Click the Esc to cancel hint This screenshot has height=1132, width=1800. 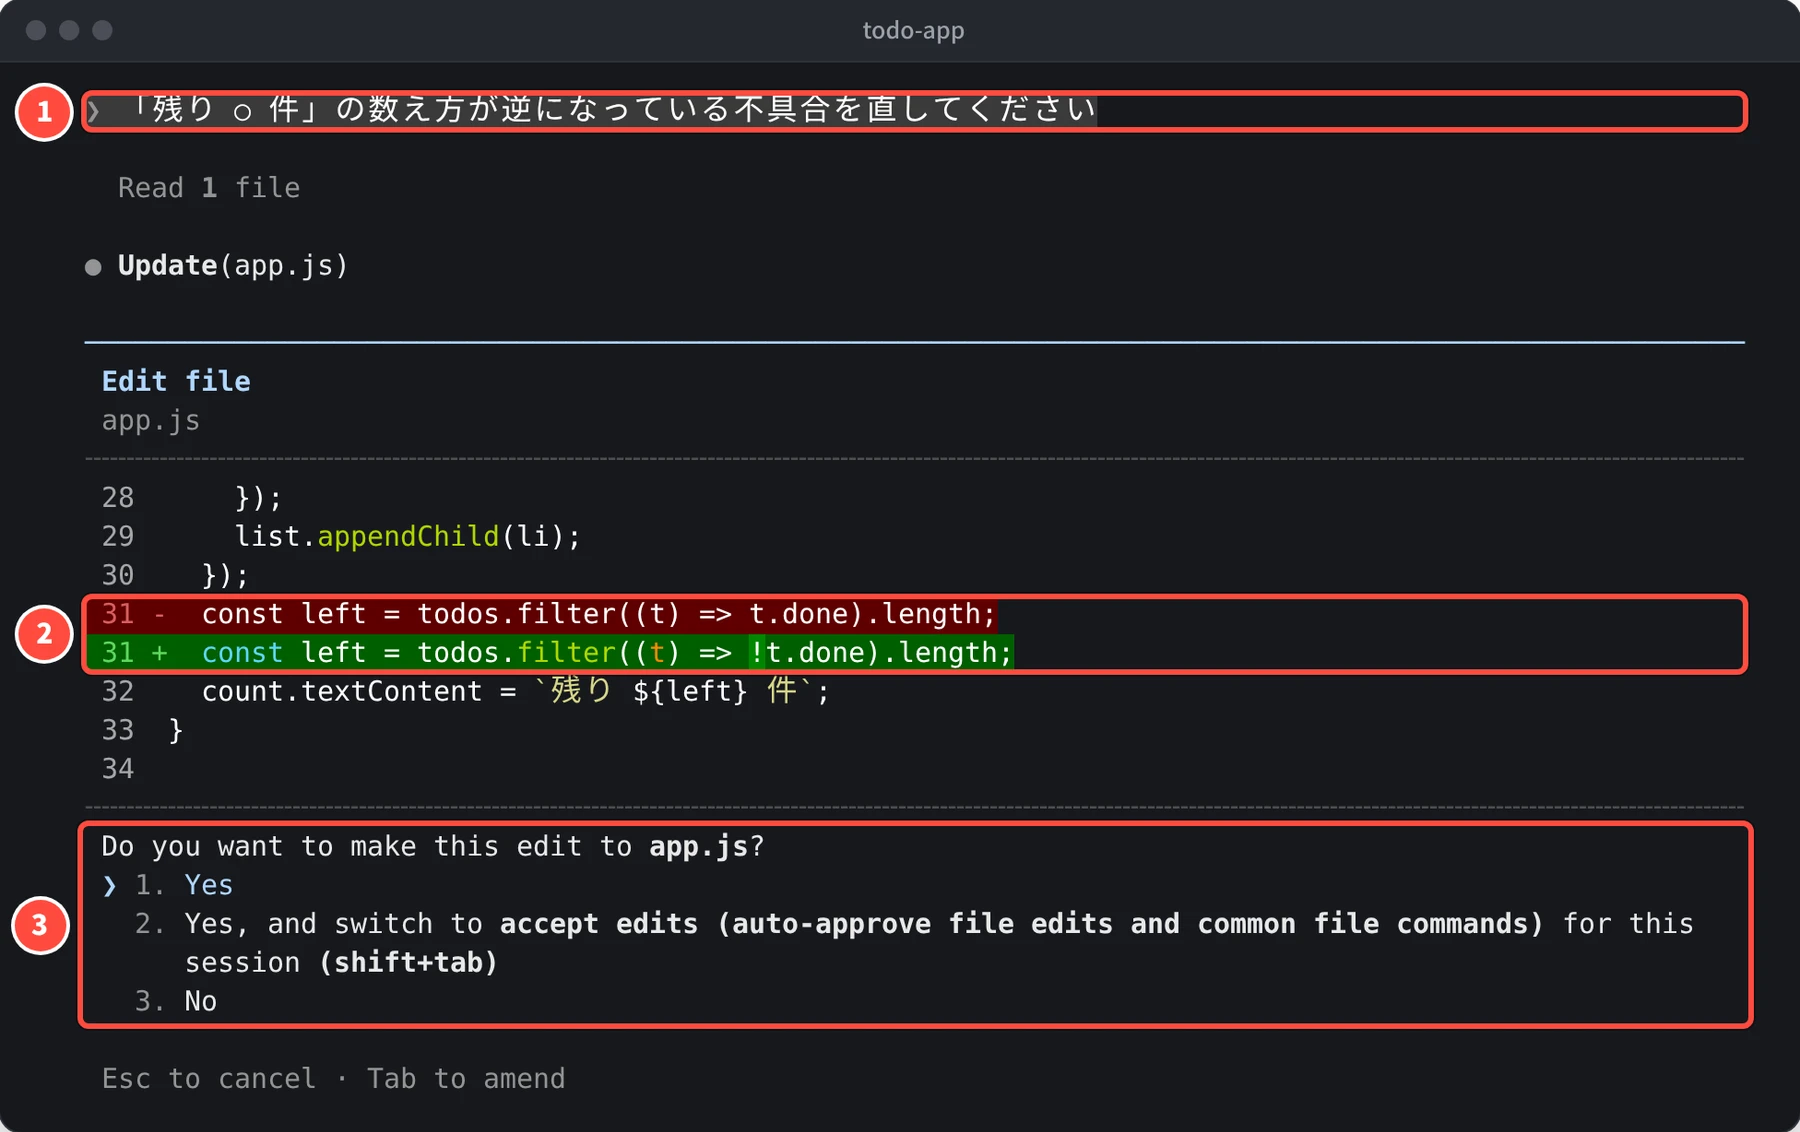209,1078
